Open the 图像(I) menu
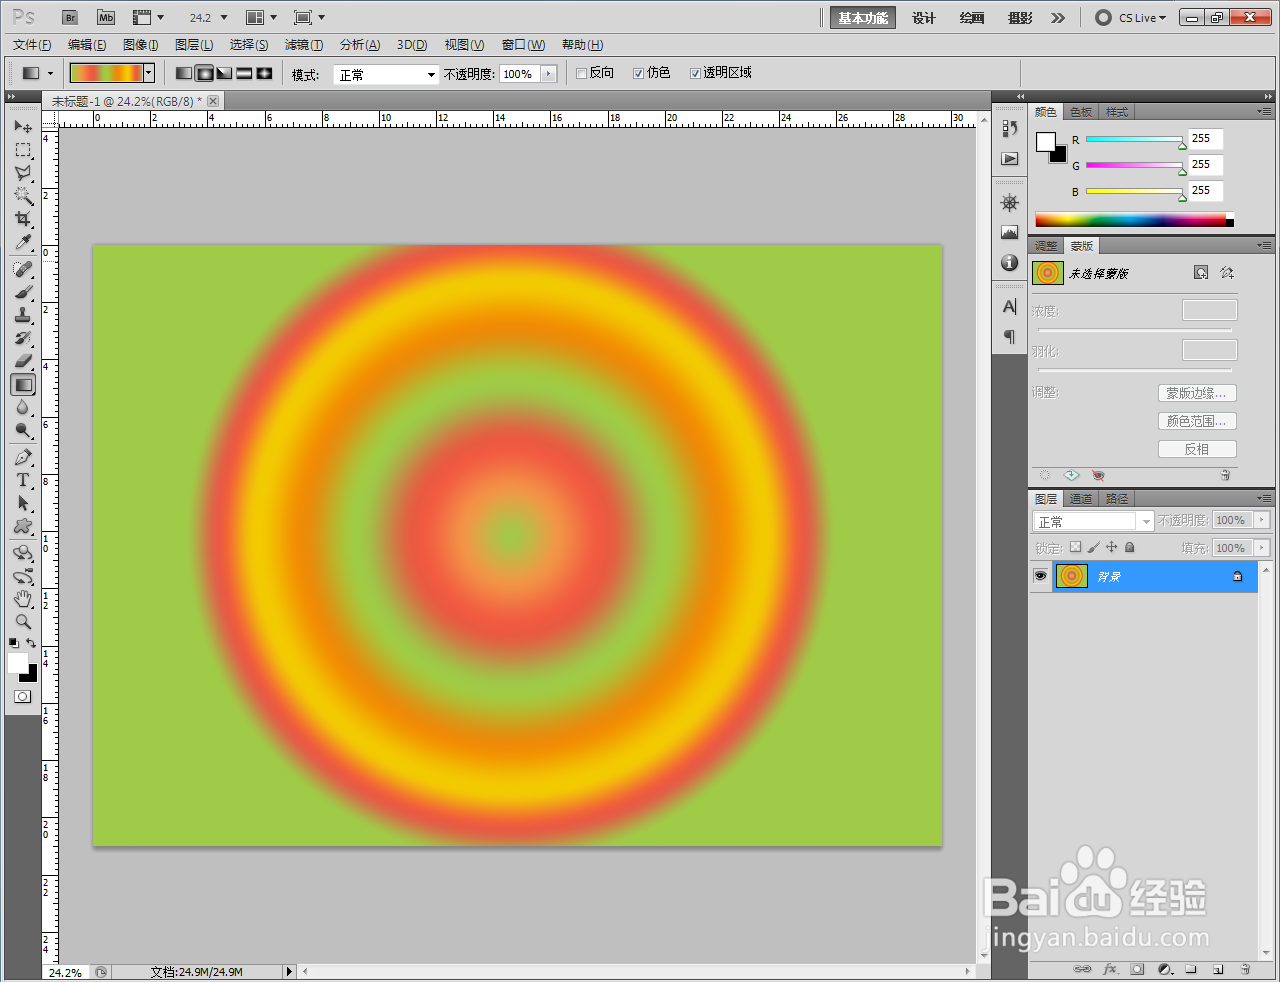The height and width of the screenshot is (982, 1280). 141,45
